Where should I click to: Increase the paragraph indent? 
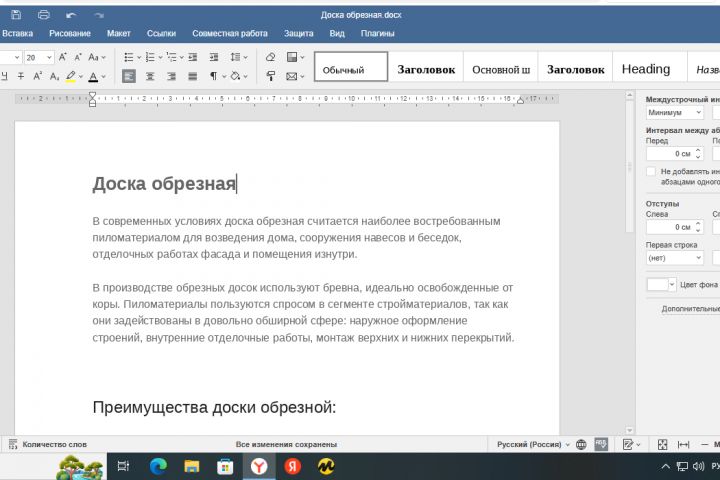pyautogui.click(x=214, y=57)
